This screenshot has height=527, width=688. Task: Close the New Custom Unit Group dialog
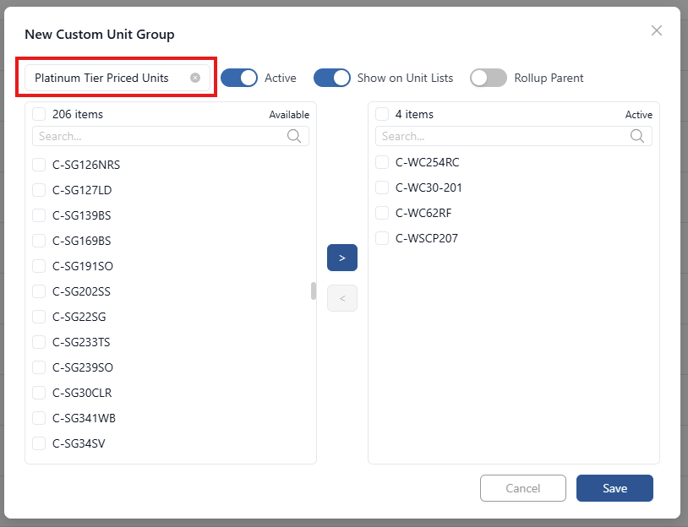coord(656,30)
